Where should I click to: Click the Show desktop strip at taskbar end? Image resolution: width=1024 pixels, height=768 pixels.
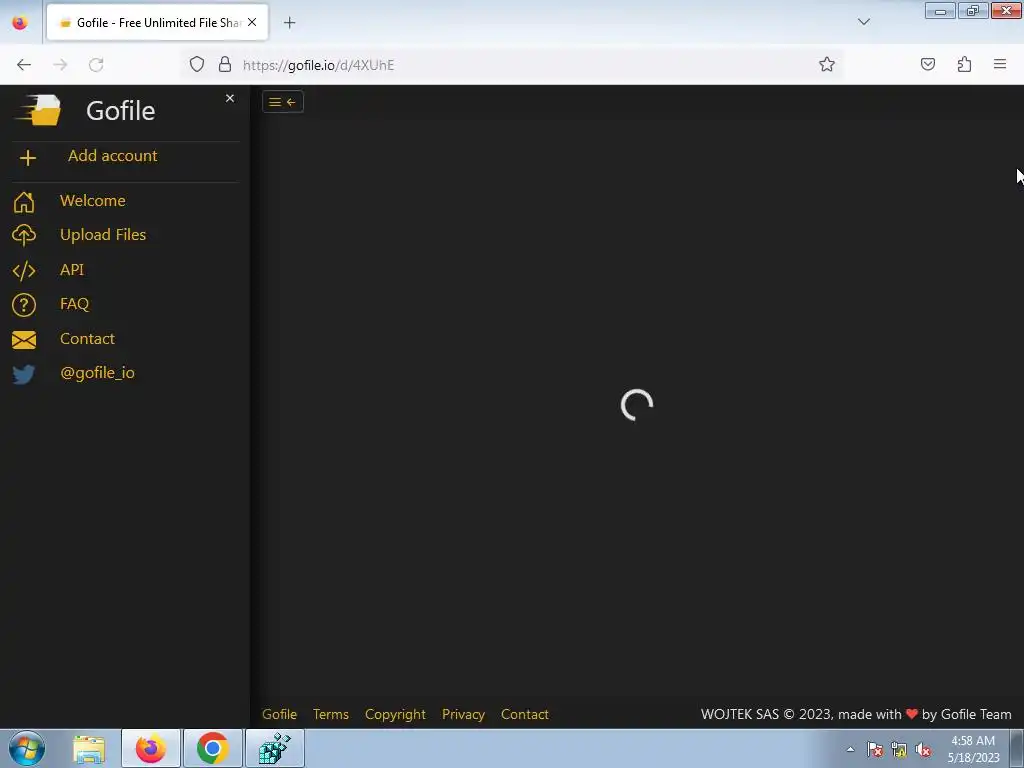[x=1017, y=748]
